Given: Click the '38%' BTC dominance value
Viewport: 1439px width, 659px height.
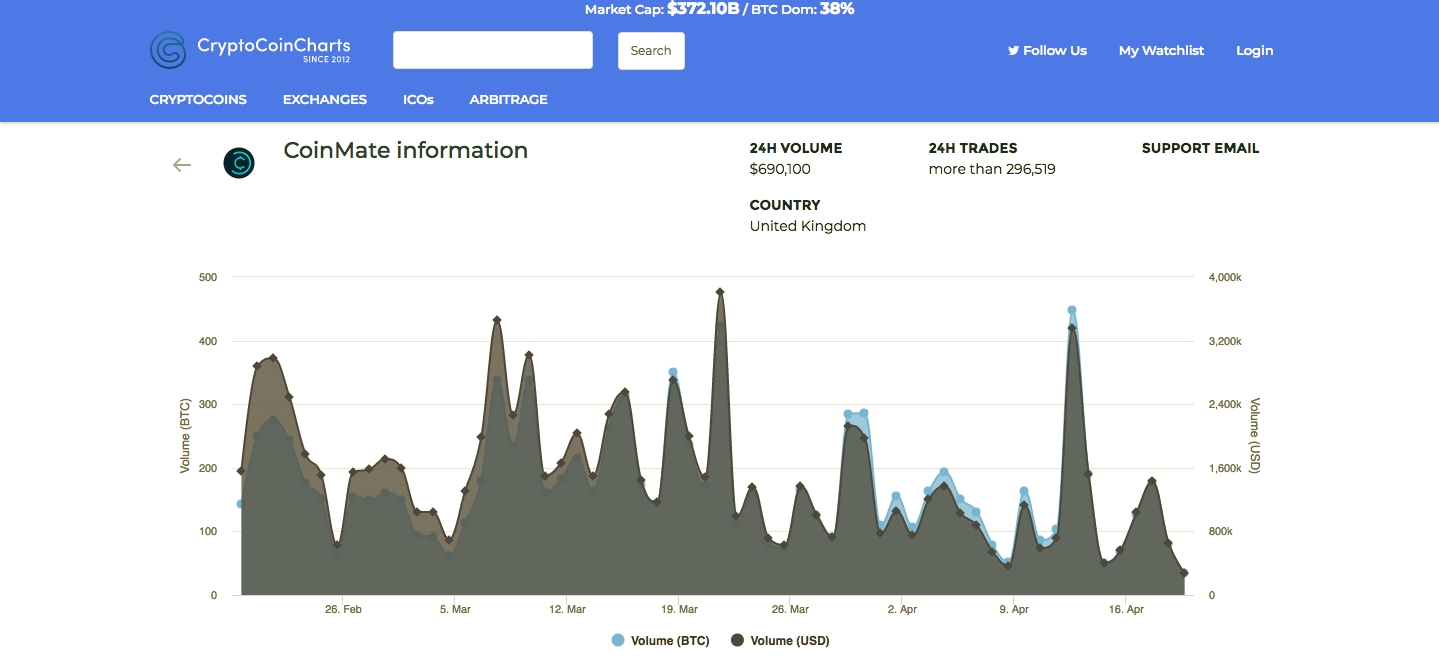Looking at the screenshot, I should point(837,9).
